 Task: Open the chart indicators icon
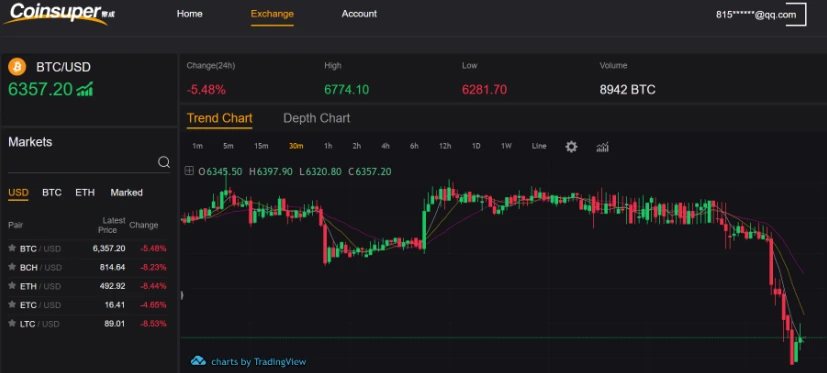coord(602,147)
